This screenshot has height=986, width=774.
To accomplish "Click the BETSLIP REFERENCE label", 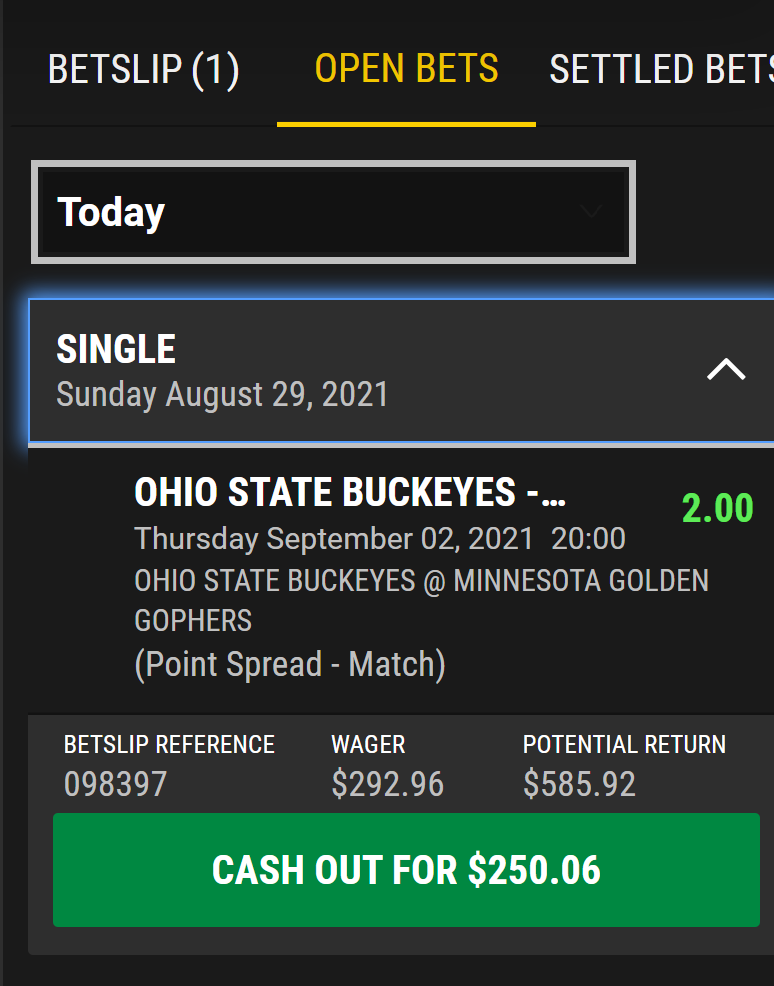I will coord(169,745).
